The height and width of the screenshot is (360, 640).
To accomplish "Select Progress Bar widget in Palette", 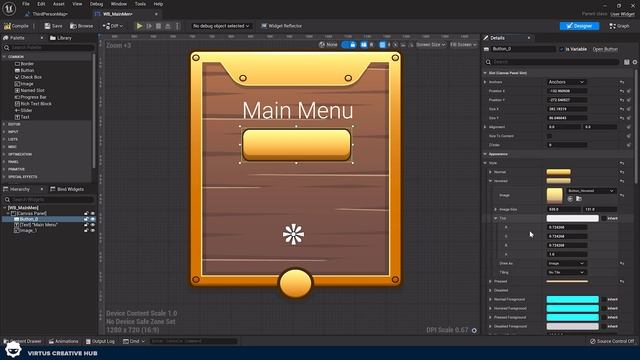I will [x=33, y=97].
